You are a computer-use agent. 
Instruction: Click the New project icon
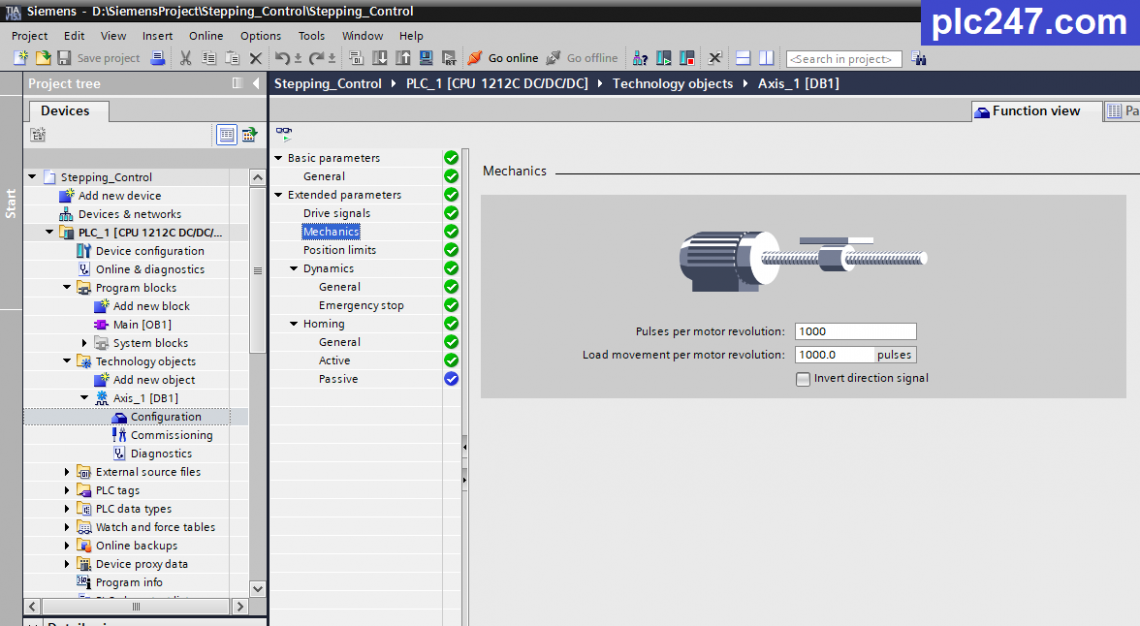20,58
